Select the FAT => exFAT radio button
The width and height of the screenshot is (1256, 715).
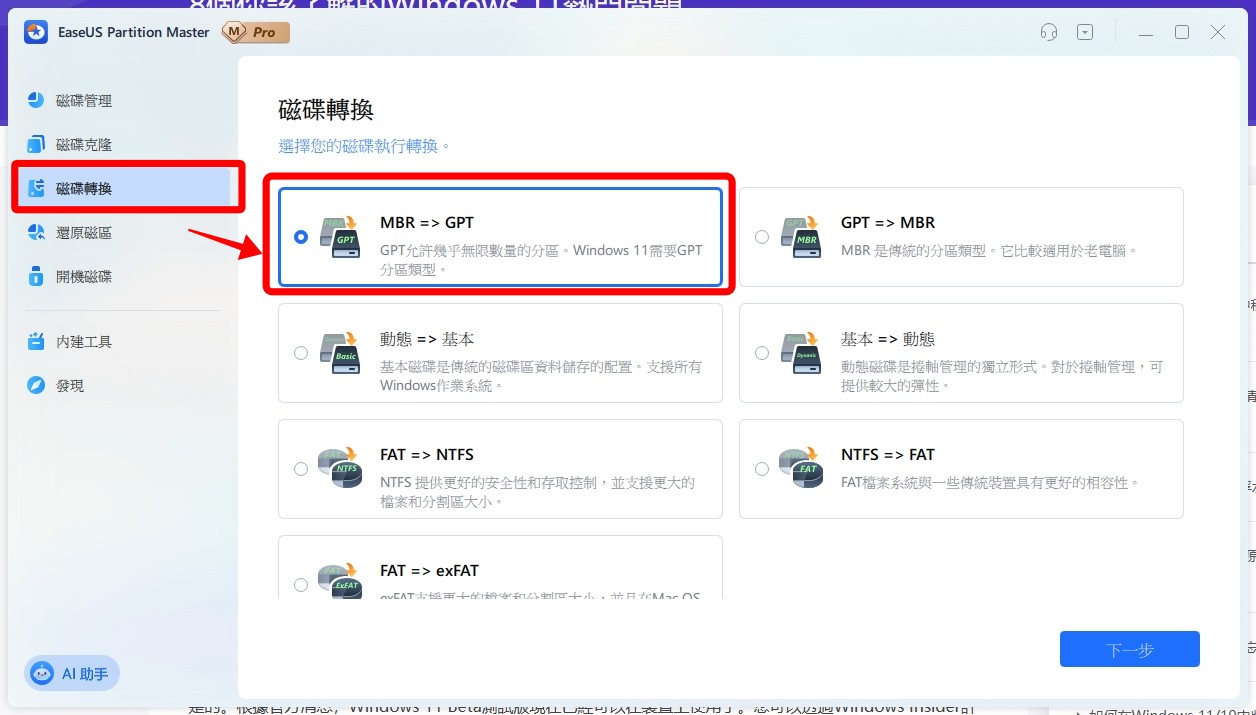[x=301, y=585]
